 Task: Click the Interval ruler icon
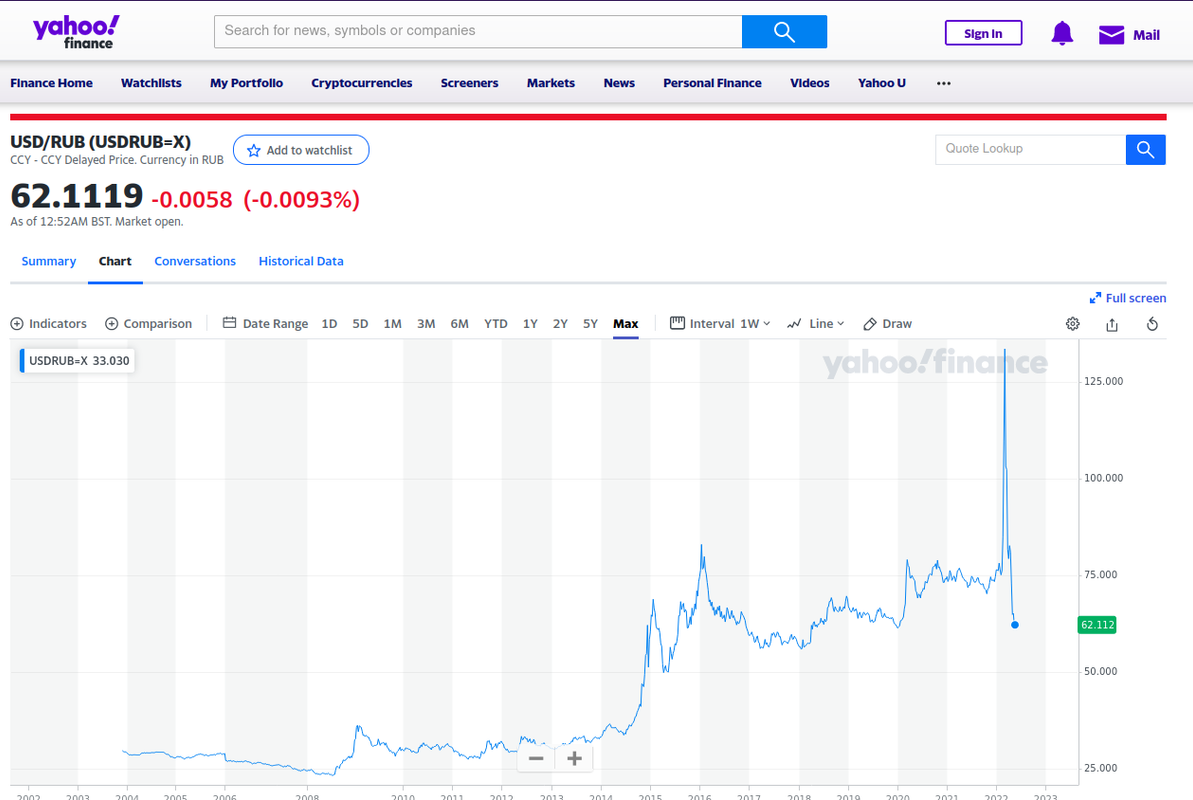[x=677, y=323]
